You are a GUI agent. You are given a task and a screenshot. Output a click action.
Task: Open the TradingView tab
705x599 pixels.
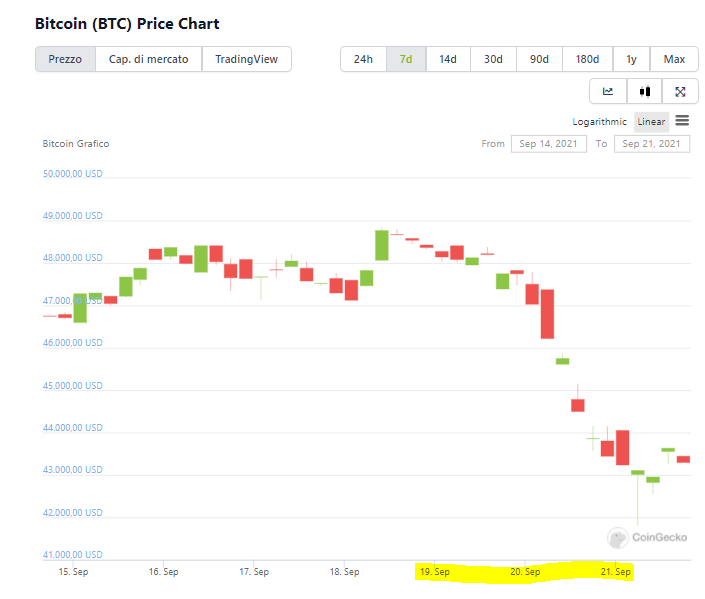pos(246,59)
